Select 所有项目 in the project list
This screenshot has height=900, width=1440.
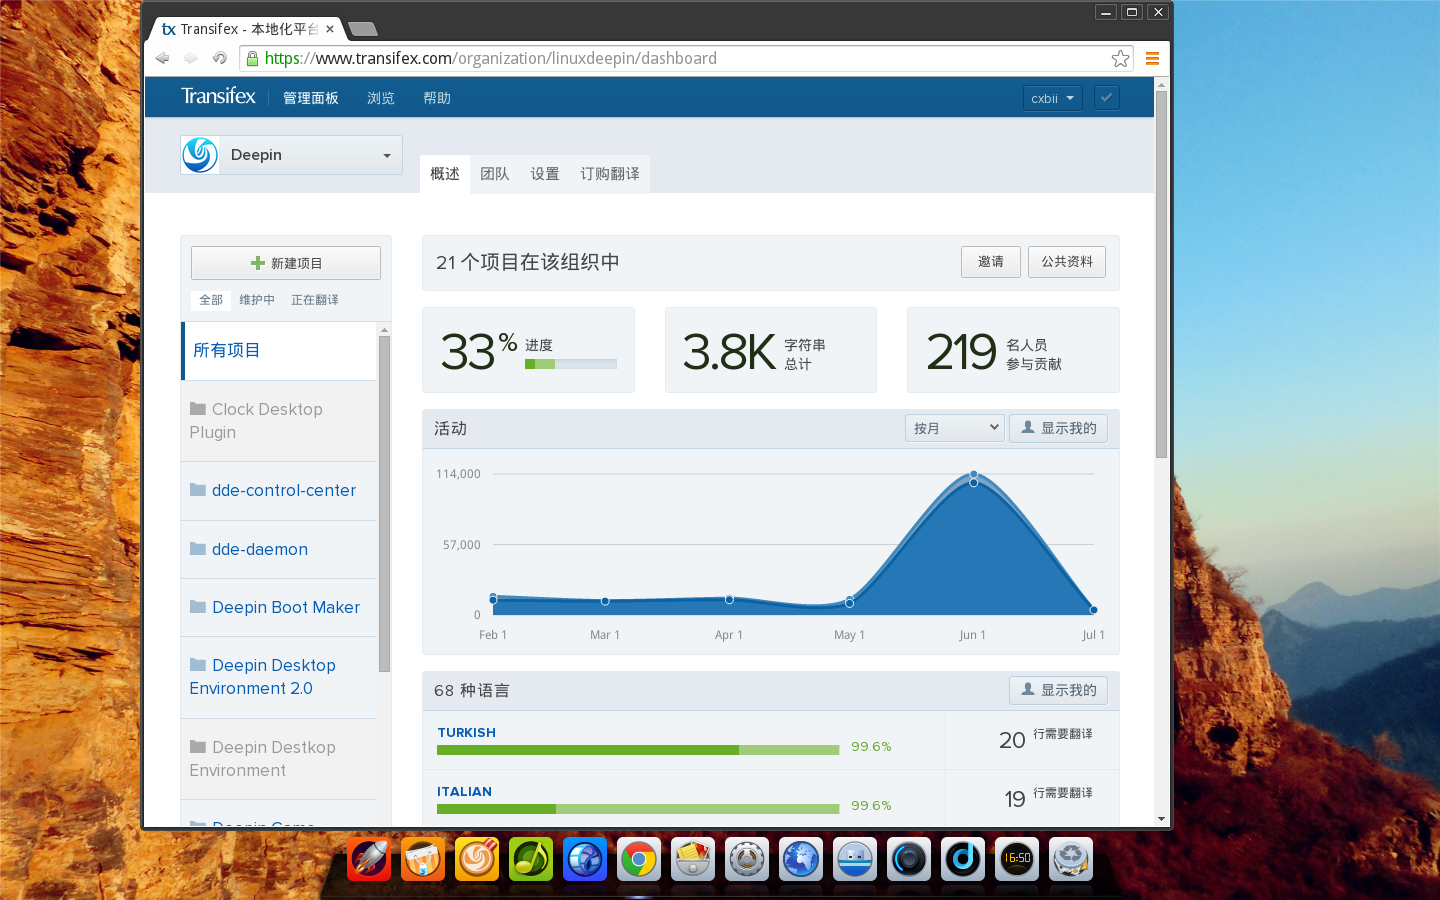tap(278, 351)
